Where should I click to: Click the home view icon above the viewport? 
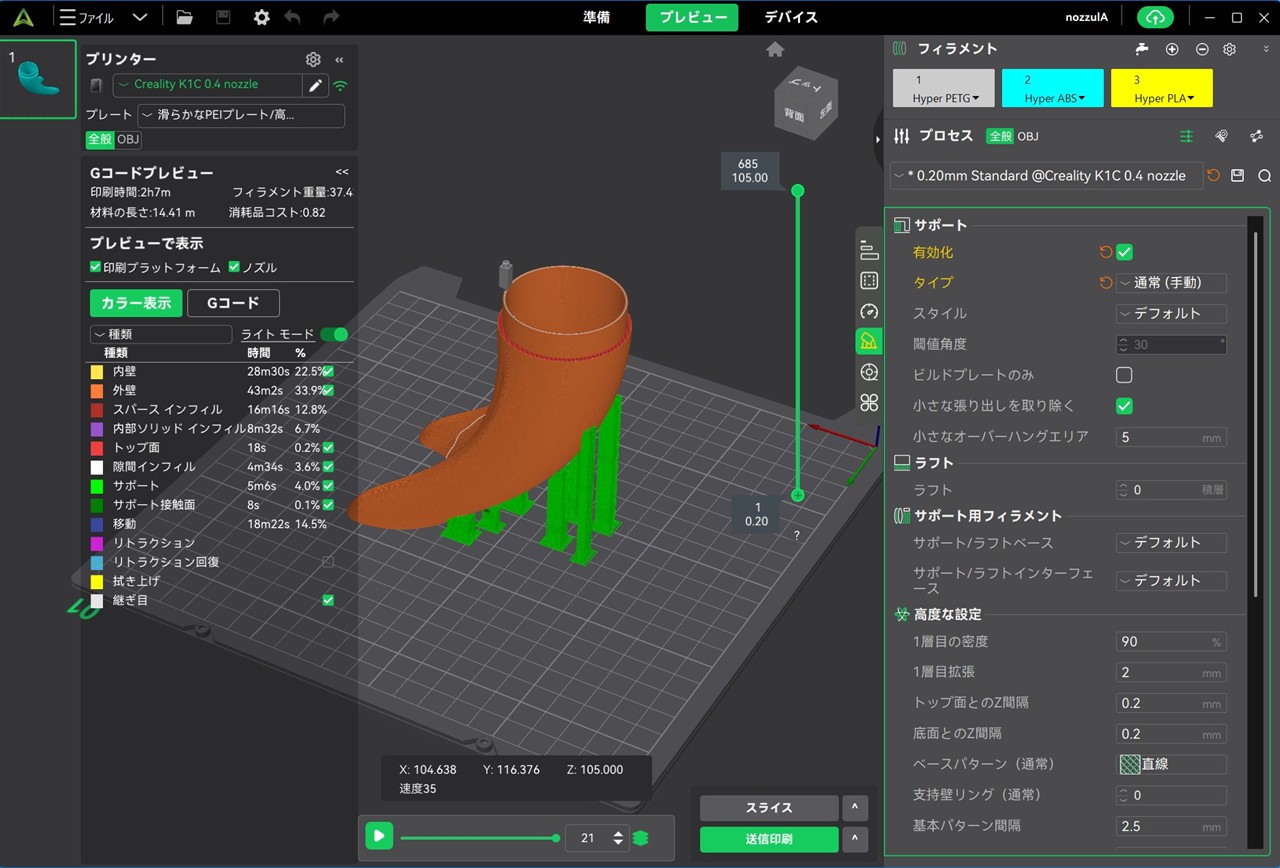[775, 50]
